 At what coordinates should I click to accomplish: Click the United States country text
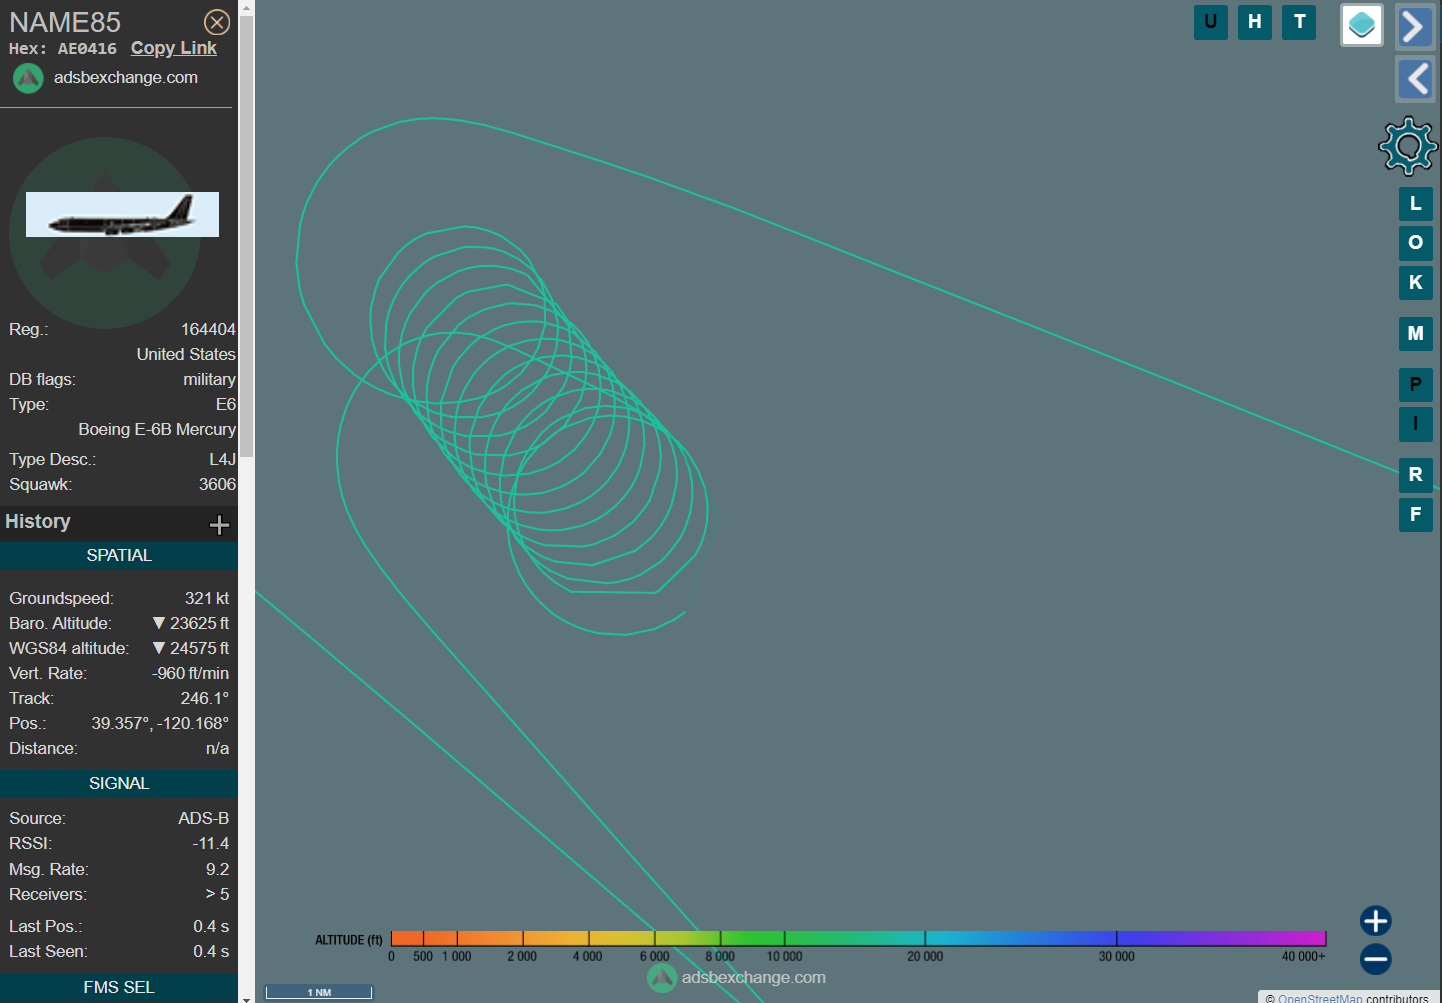186,354
